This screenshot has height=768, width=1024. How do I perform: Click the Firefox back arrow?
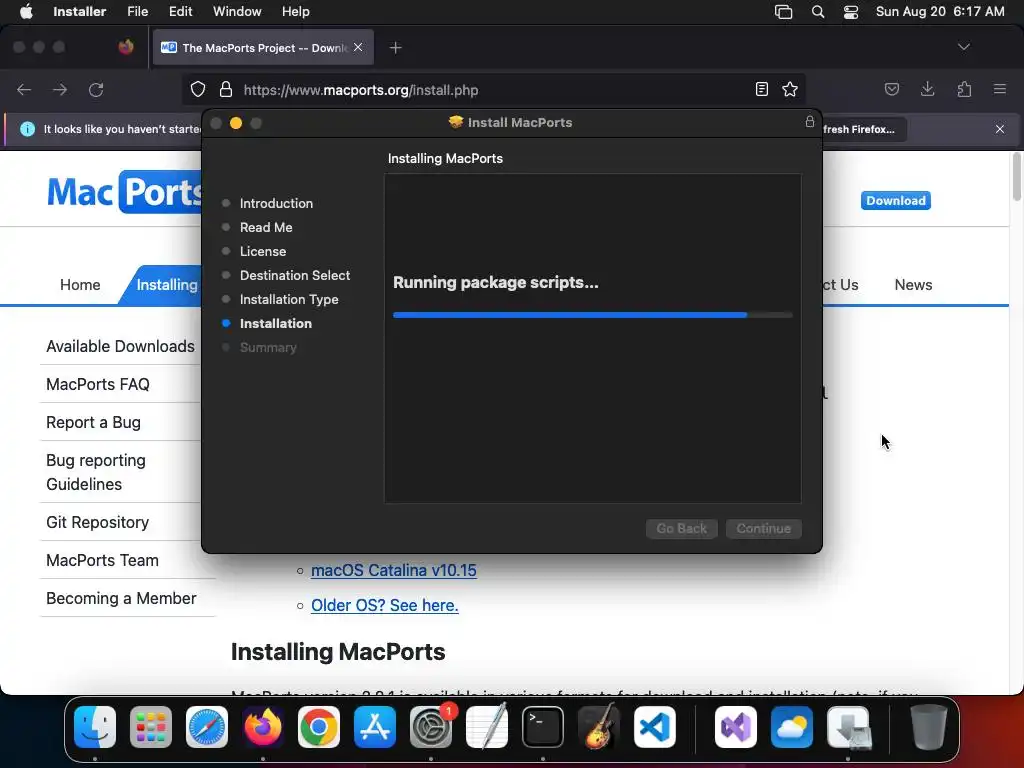click(24, 89)
